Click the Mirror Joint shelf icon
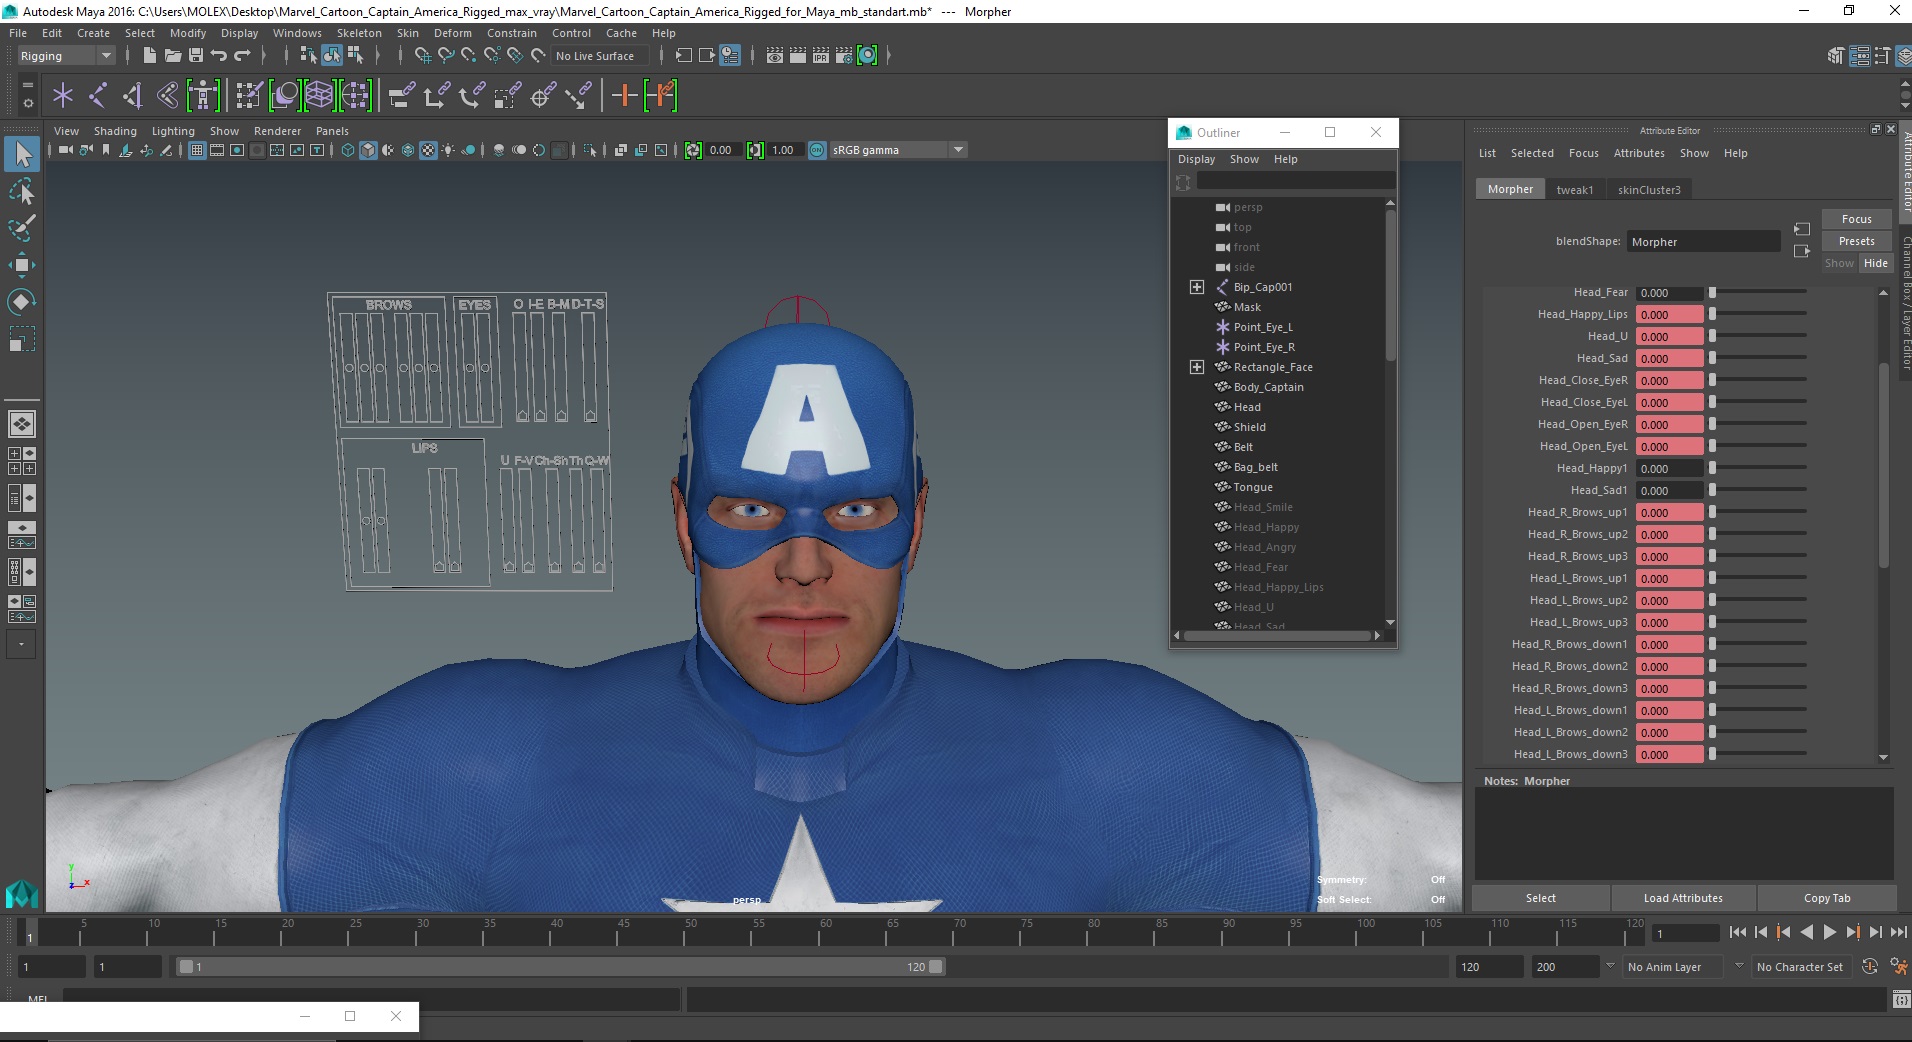Screen dimensions: 1912x1042 pos(132,96)
